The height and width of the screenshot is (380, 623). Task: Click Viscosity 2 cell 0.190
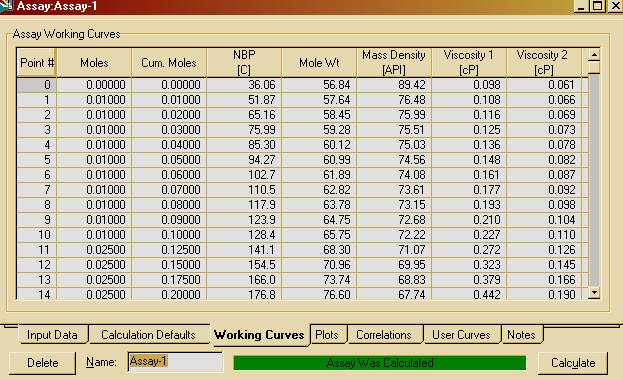544,294
